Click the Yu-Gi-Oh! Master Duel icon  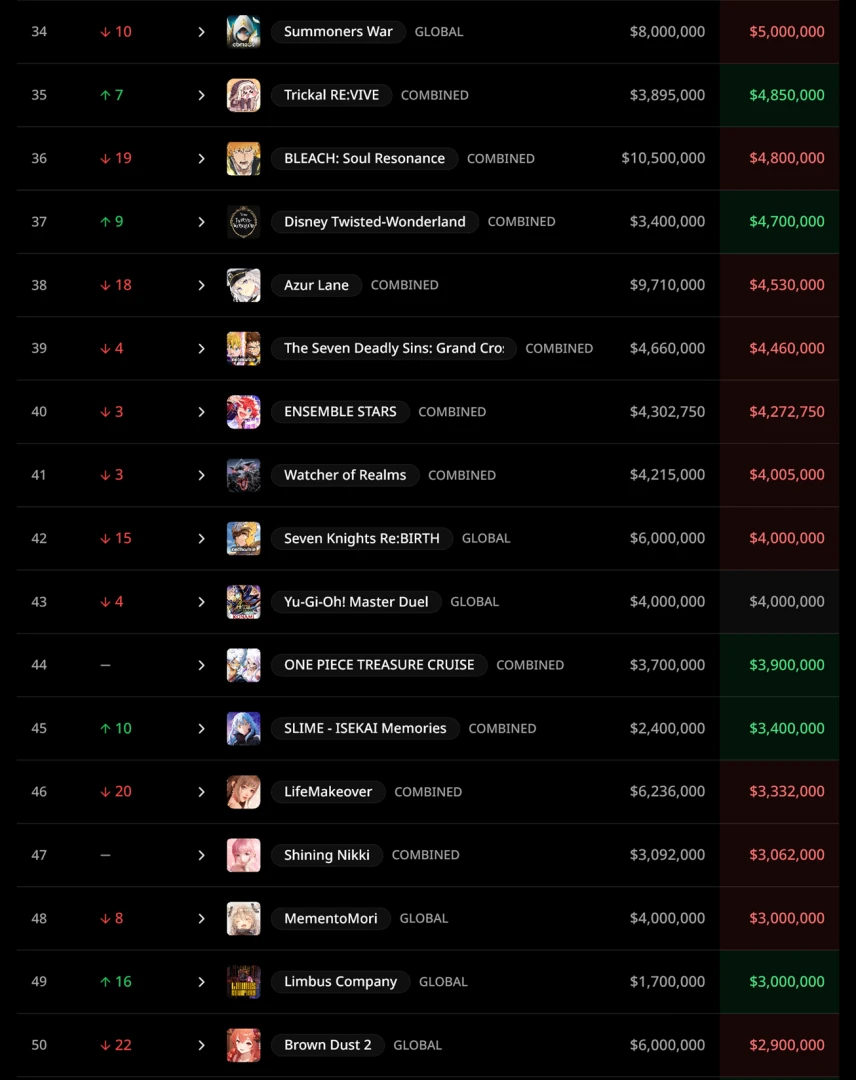coord(244,602)
